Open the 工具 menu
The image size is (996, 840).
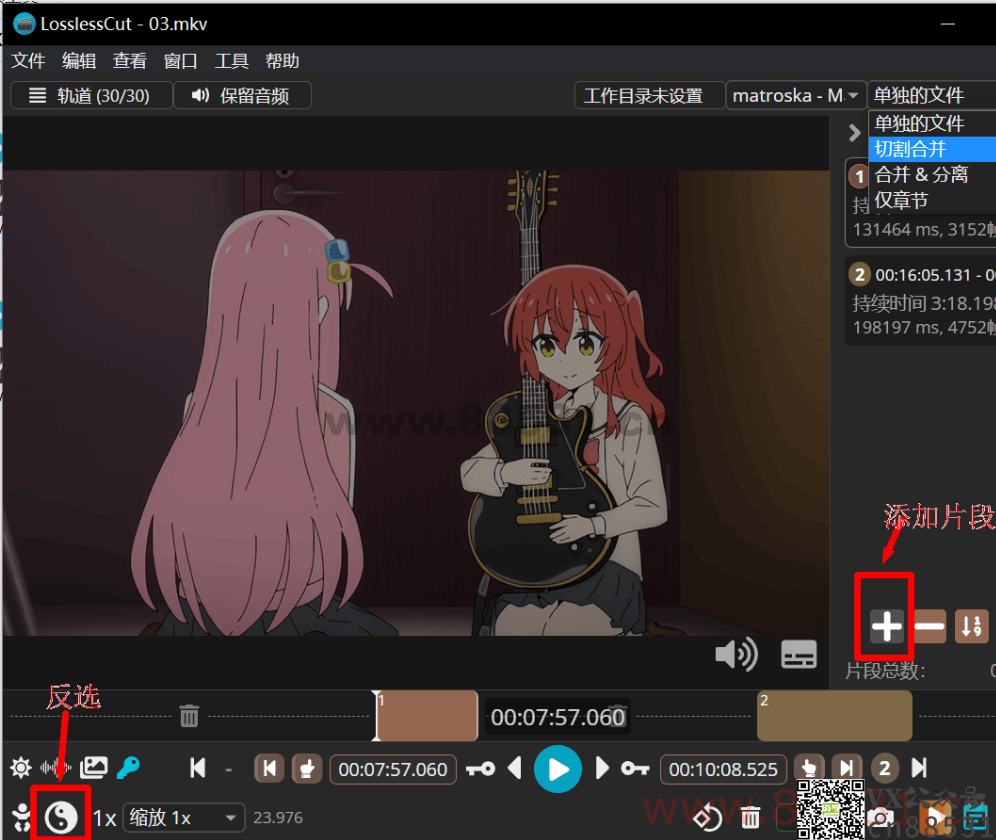tap(231, 61)
